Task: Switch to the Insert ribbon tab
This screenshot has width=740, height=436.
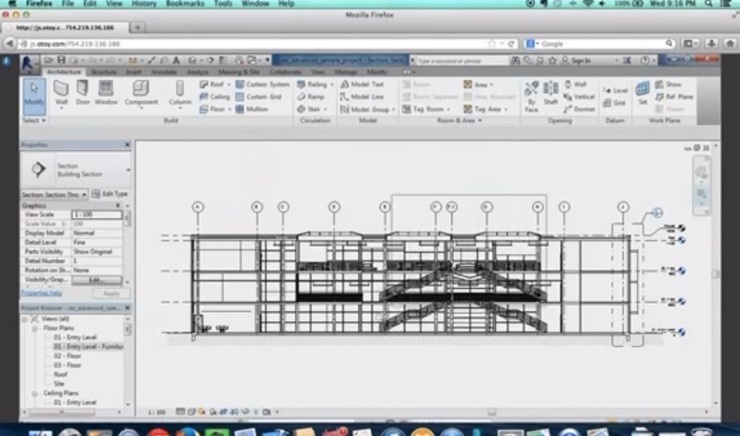Action: click(134, 72)
